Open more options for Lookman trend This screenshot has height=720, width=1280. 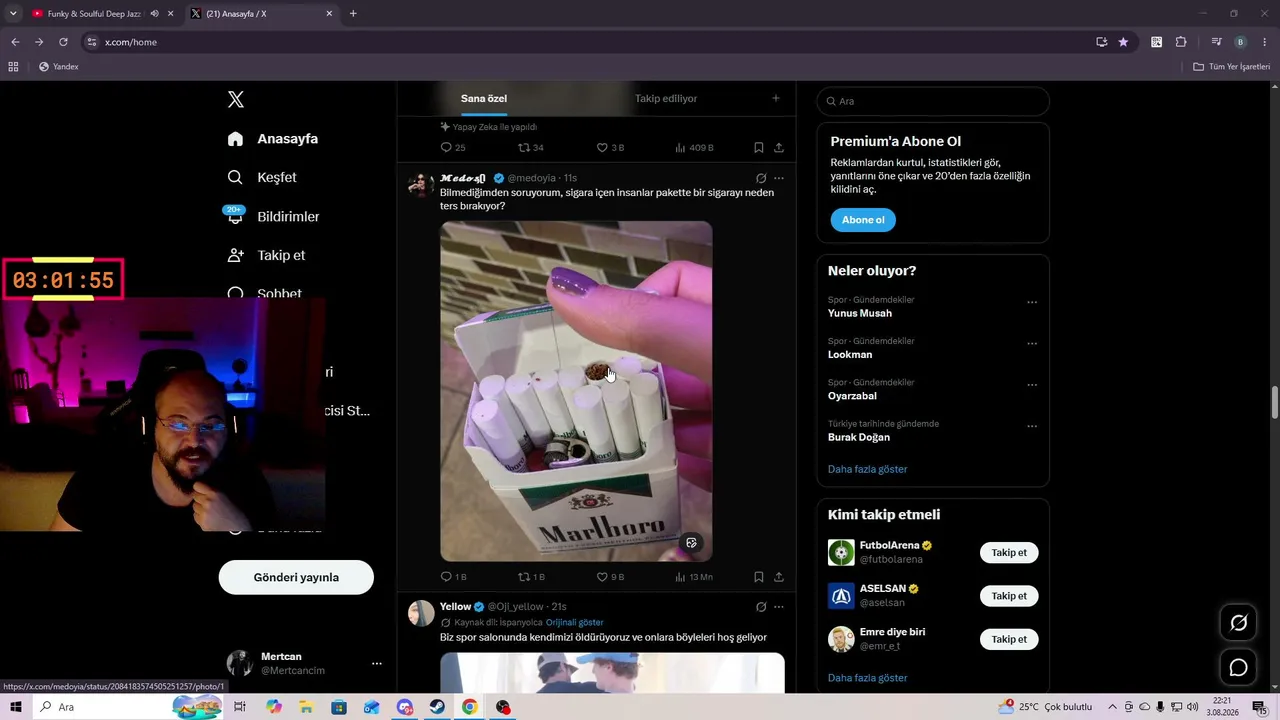pos(1032,343)
